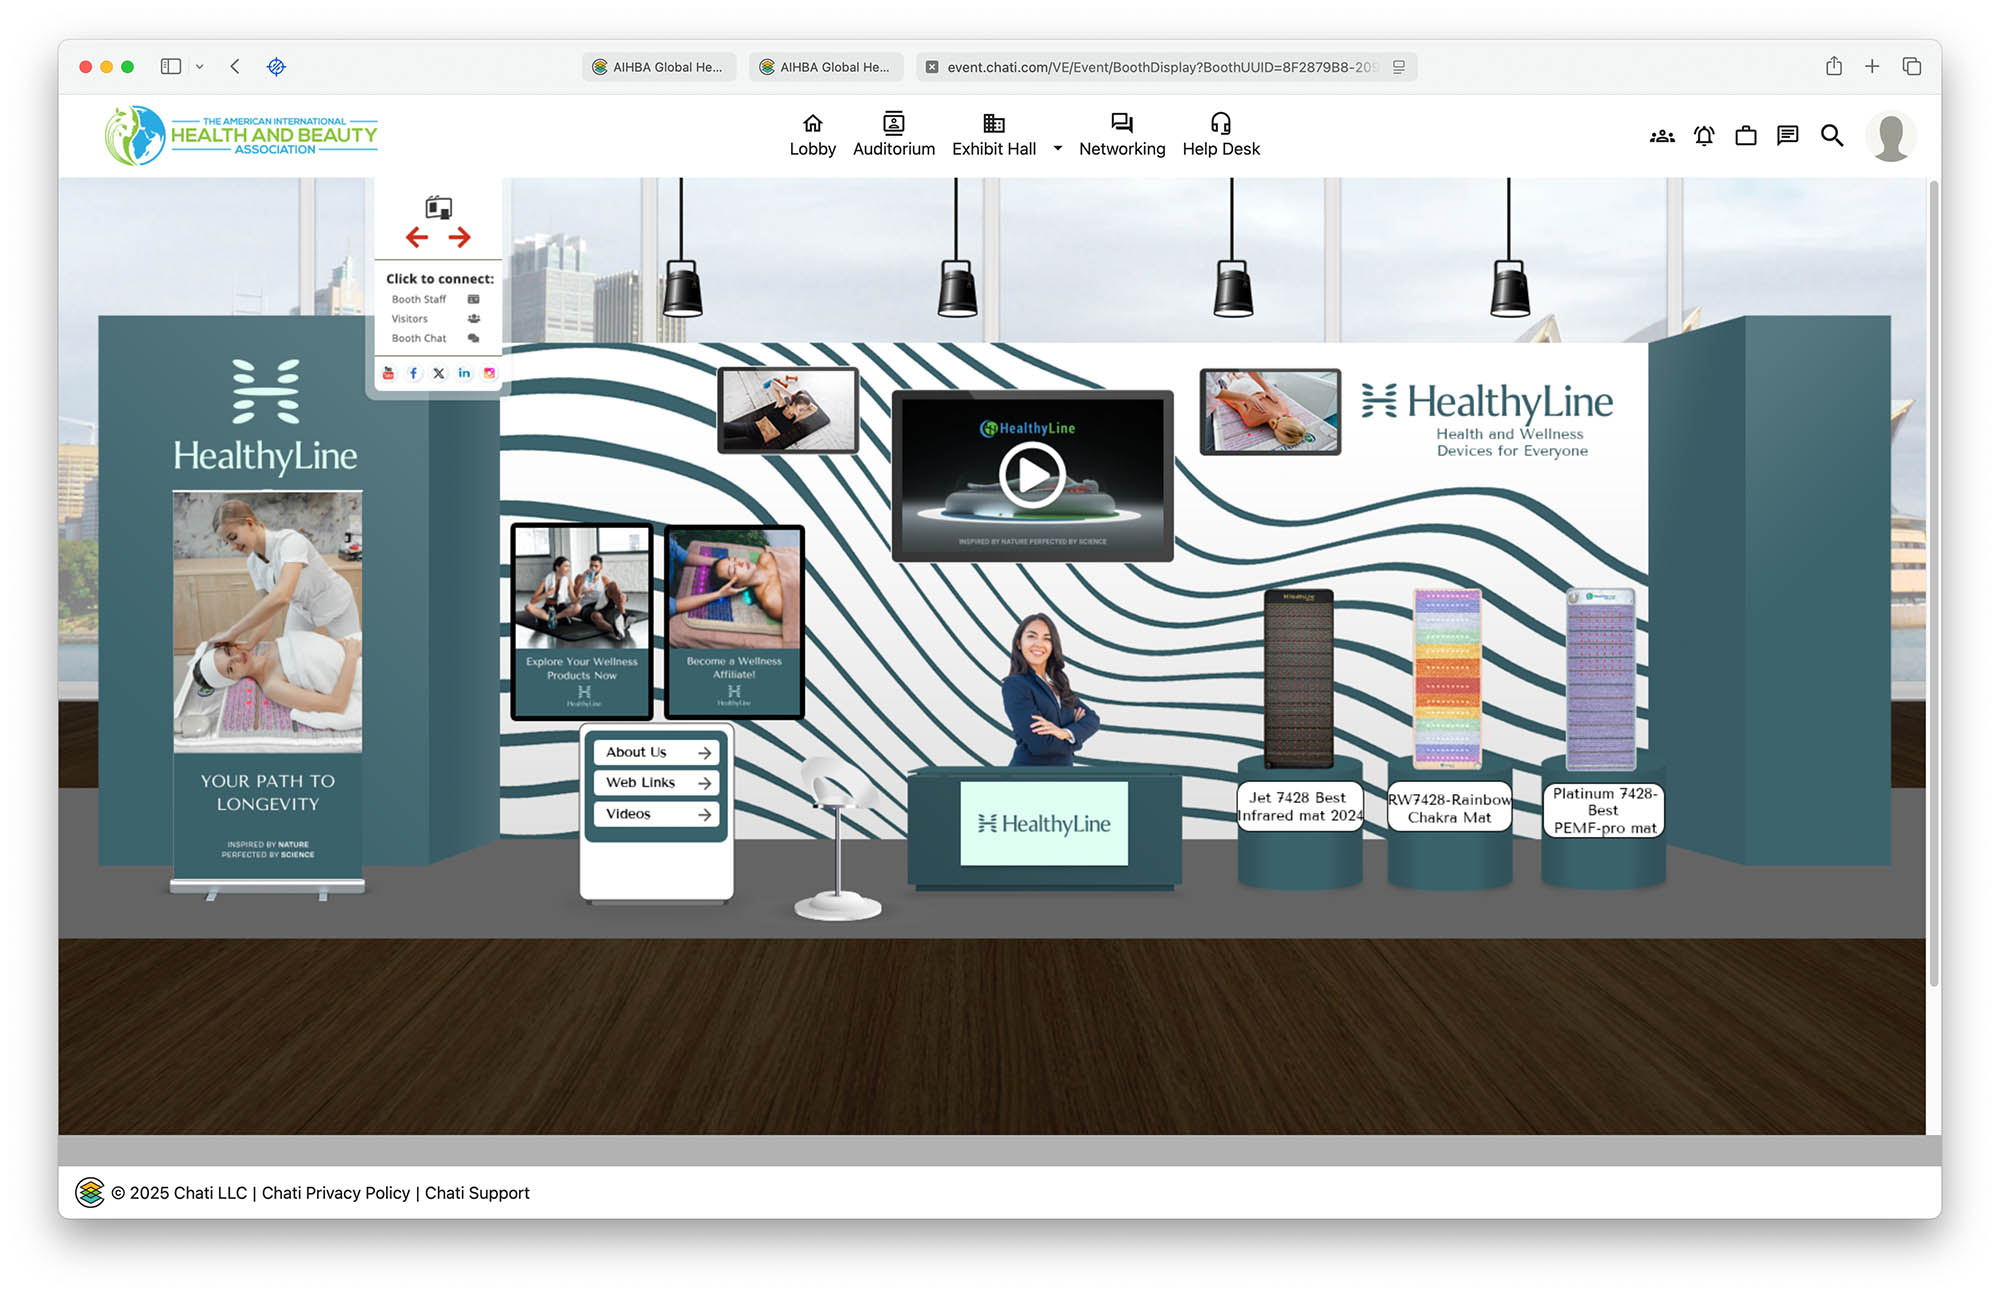Go to next booth with red right arrow
The height and width of the screenshot is (1296, 2000).
click(x=459, y=237)
